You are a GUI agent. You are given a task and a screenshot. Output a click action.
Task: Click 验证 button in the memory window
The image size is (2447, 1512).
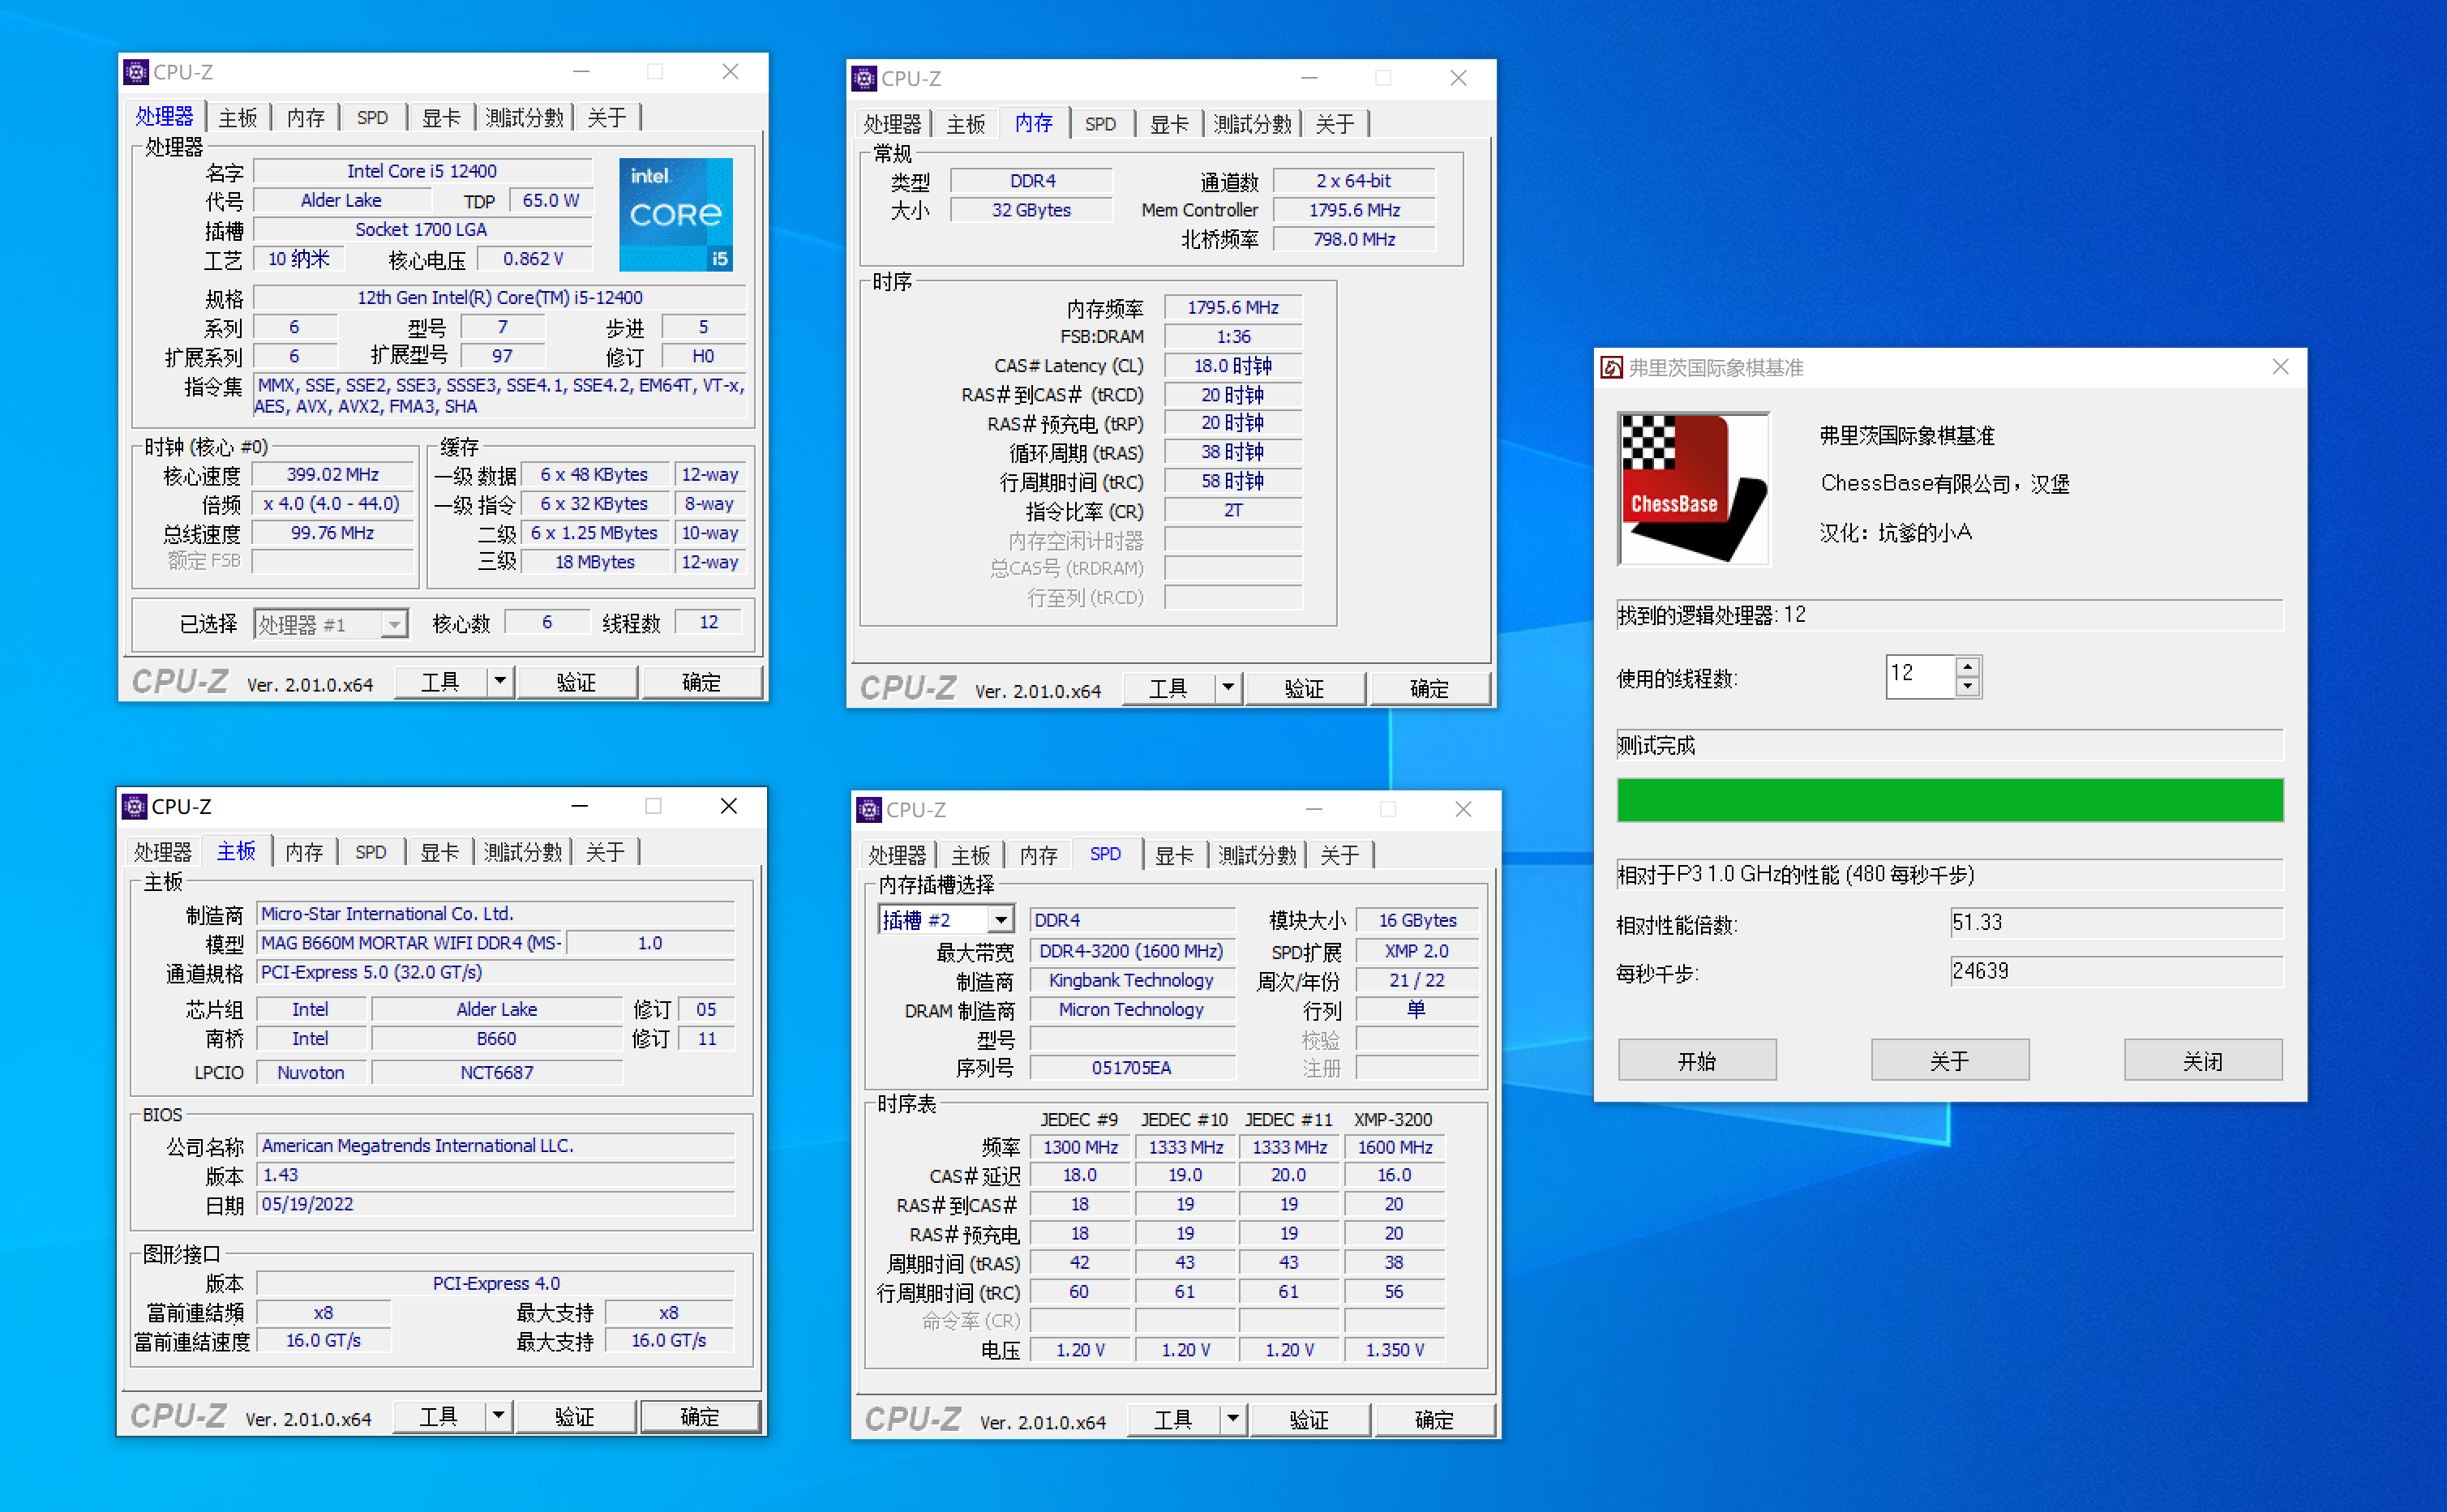tap(1304, 688)
